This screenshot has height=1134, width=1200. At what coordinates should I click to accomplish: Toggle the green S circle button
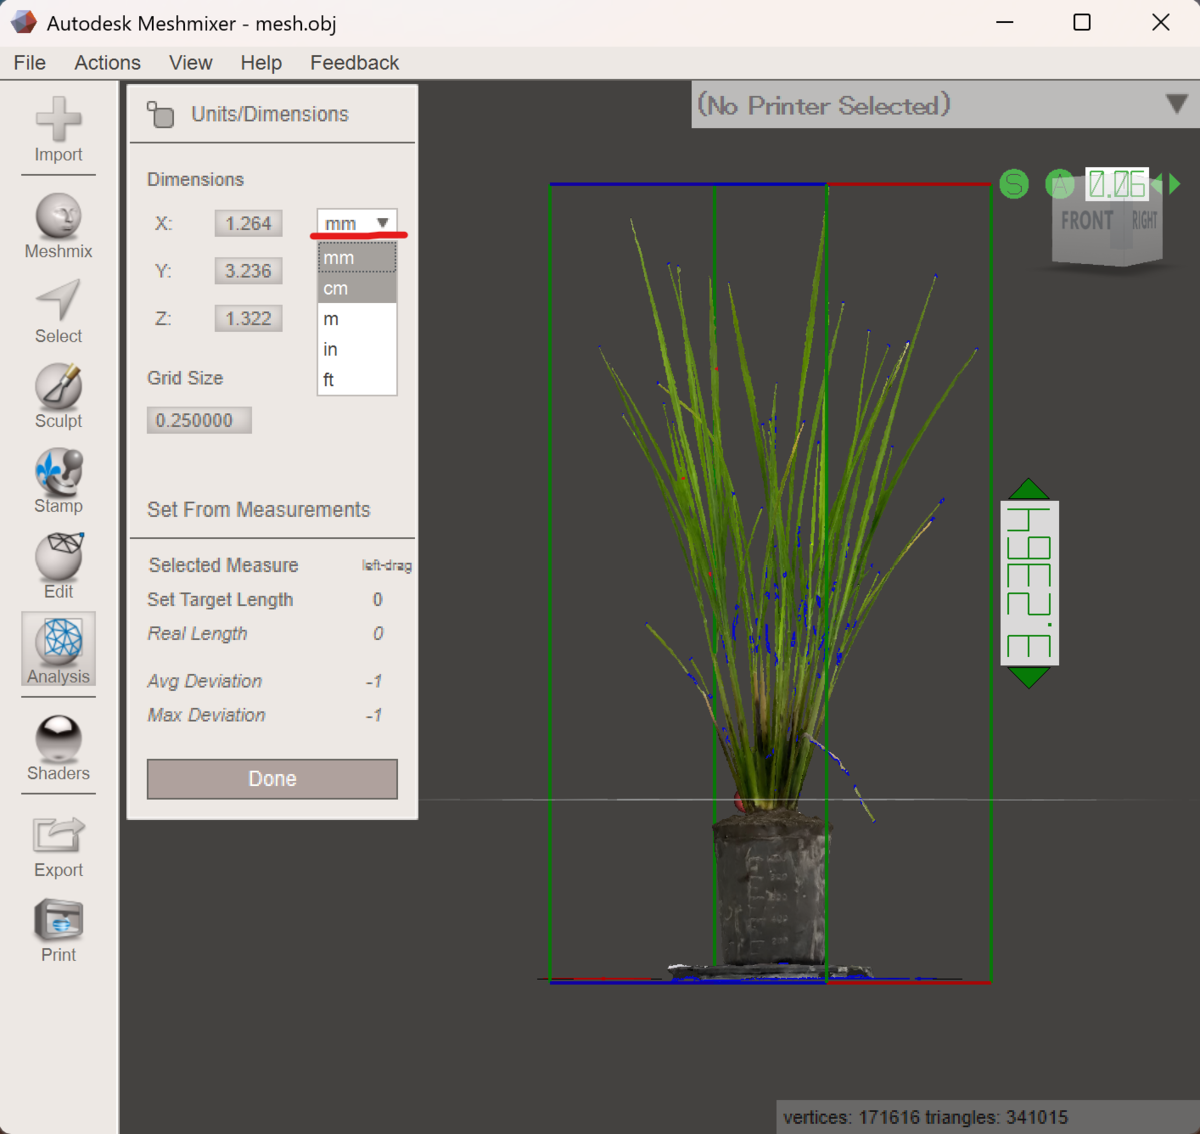coord(1014,184)
